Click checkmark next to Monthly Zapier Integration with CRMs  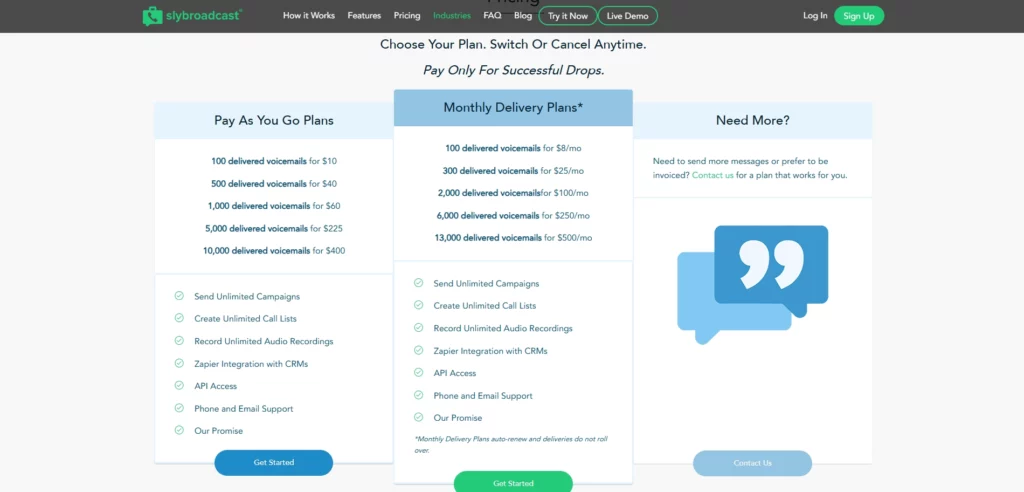[x=419, y=350]
